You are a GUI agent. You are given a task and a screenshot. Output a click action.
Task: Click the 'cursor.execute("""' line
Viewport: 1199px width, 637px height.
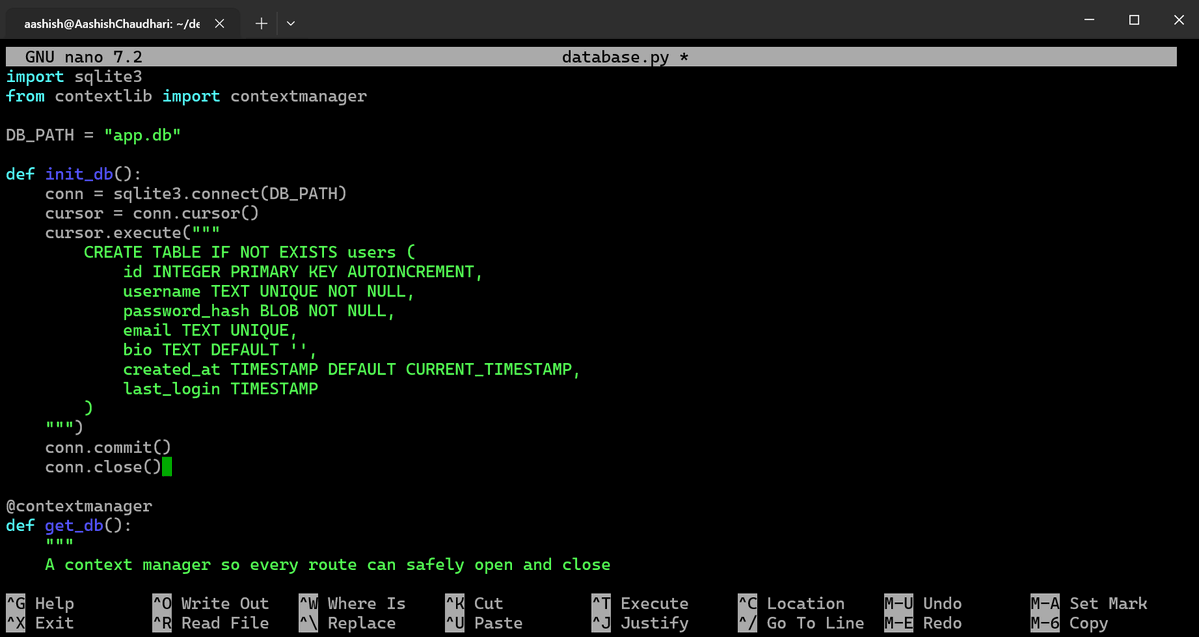(x=133, y=232)
